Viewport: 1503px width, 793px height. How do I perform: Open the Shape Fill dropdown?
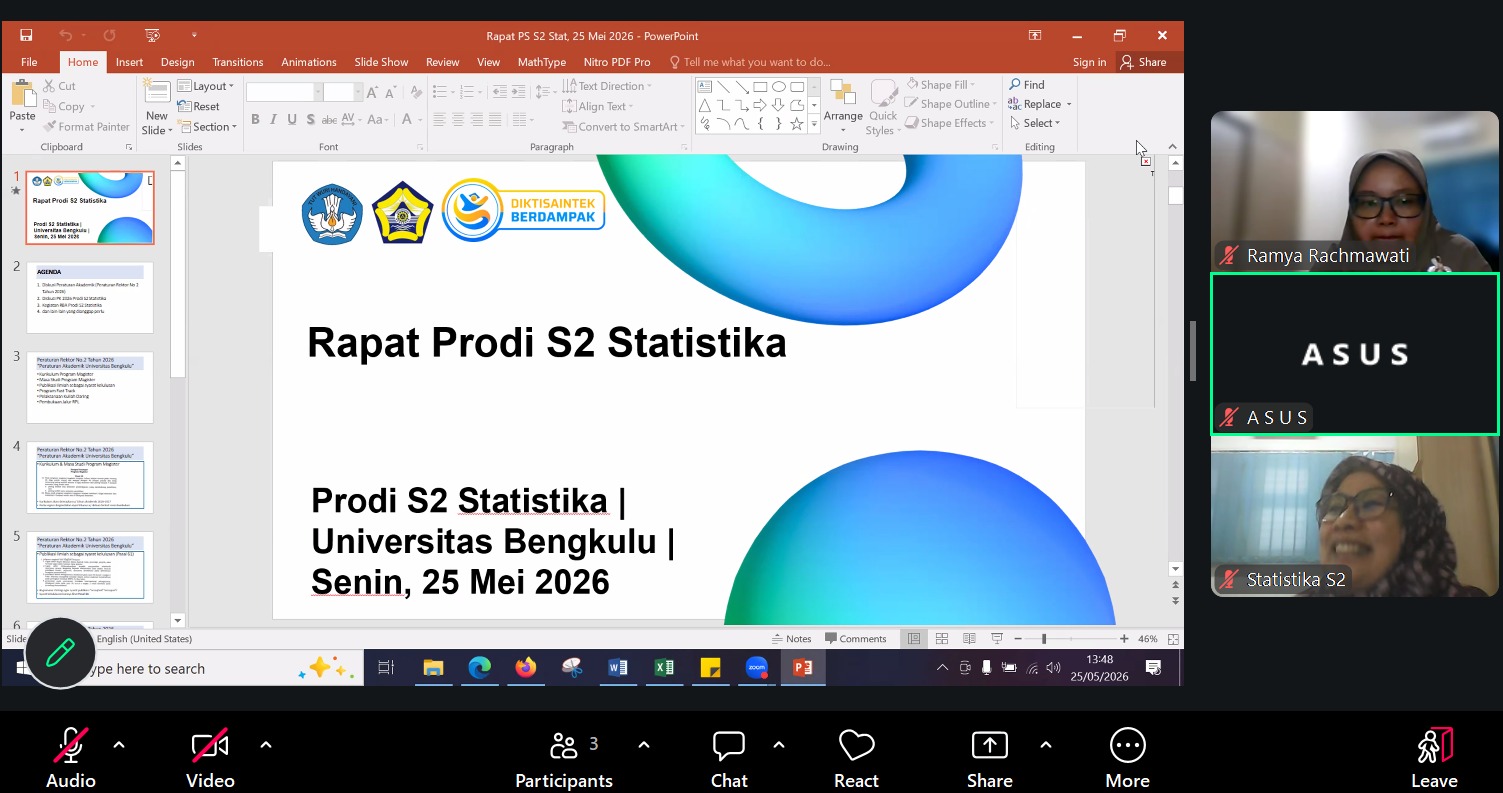click(x=940, y=85)
